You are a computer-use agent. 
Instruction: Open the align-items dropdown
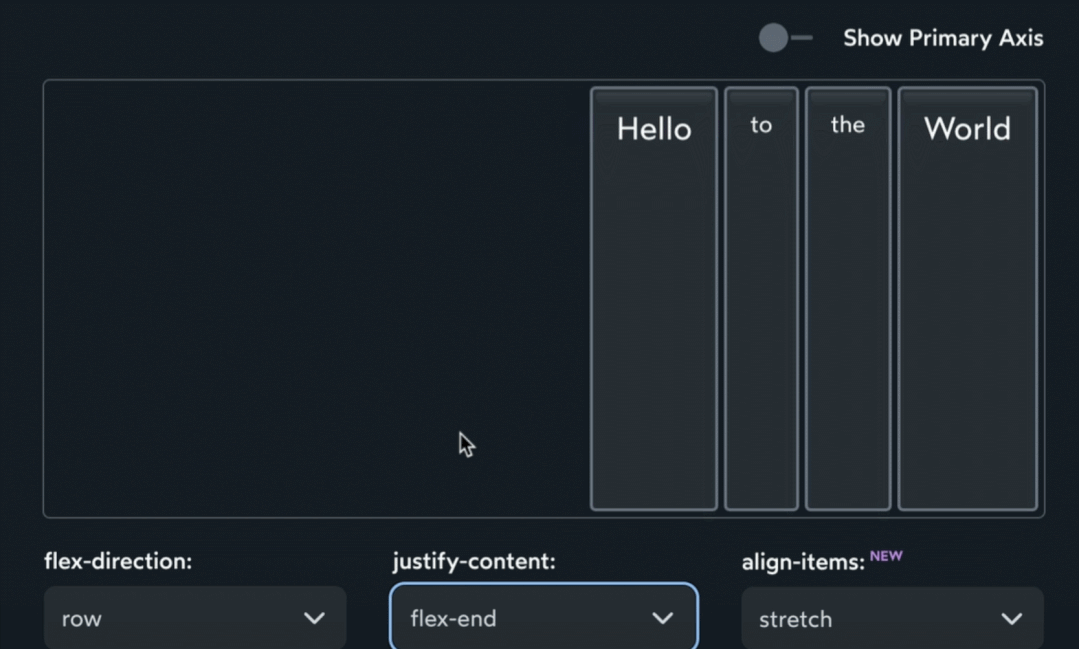click(892, 618)
